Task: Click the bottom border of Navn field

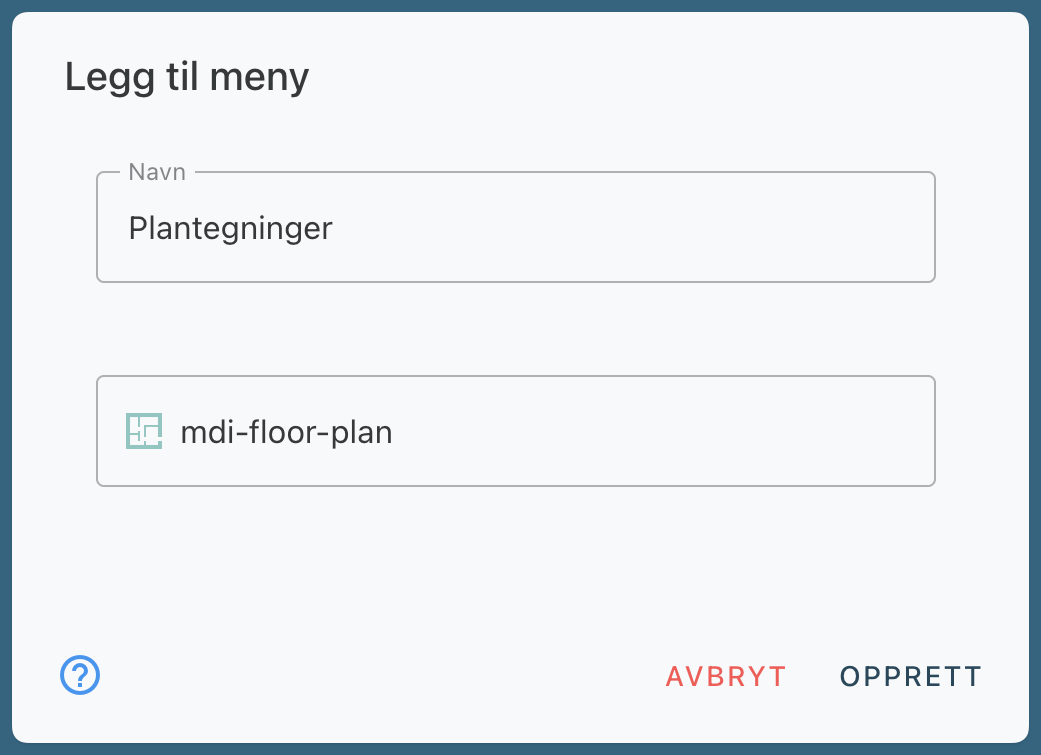Action: pos(515,282)
